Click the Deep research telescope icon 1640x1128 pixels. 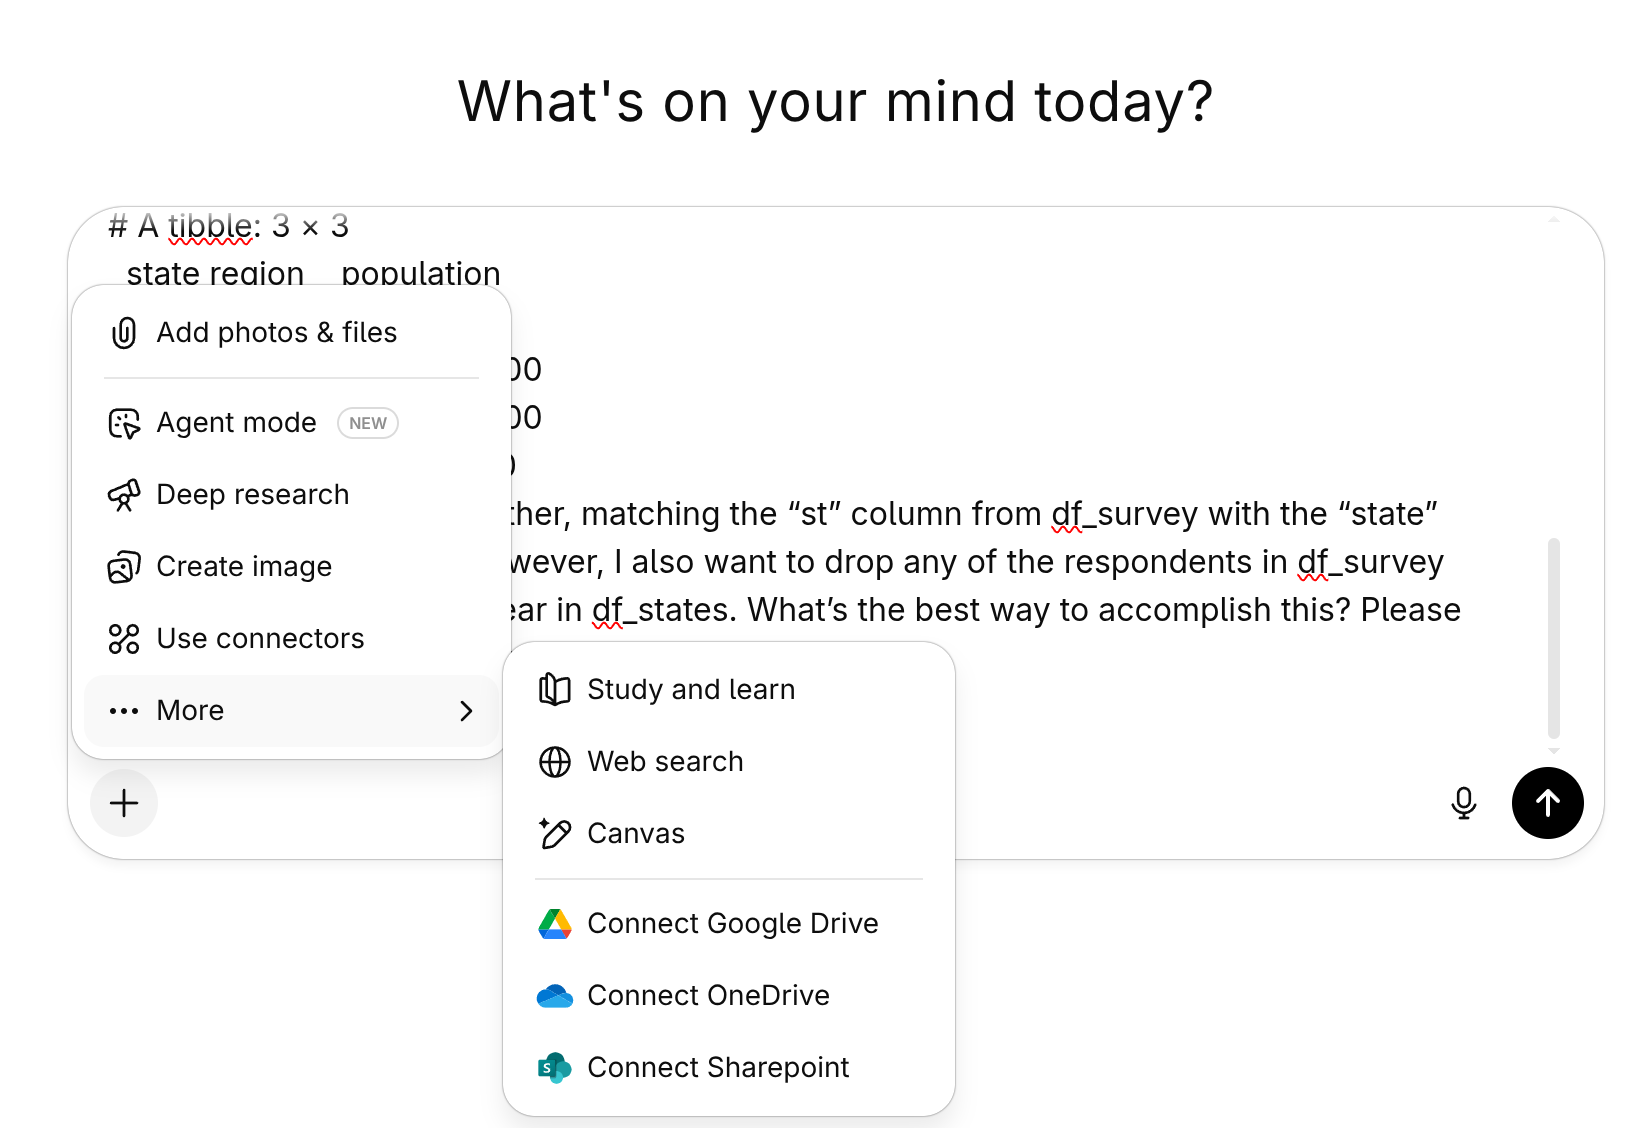(x=124, y=495)
